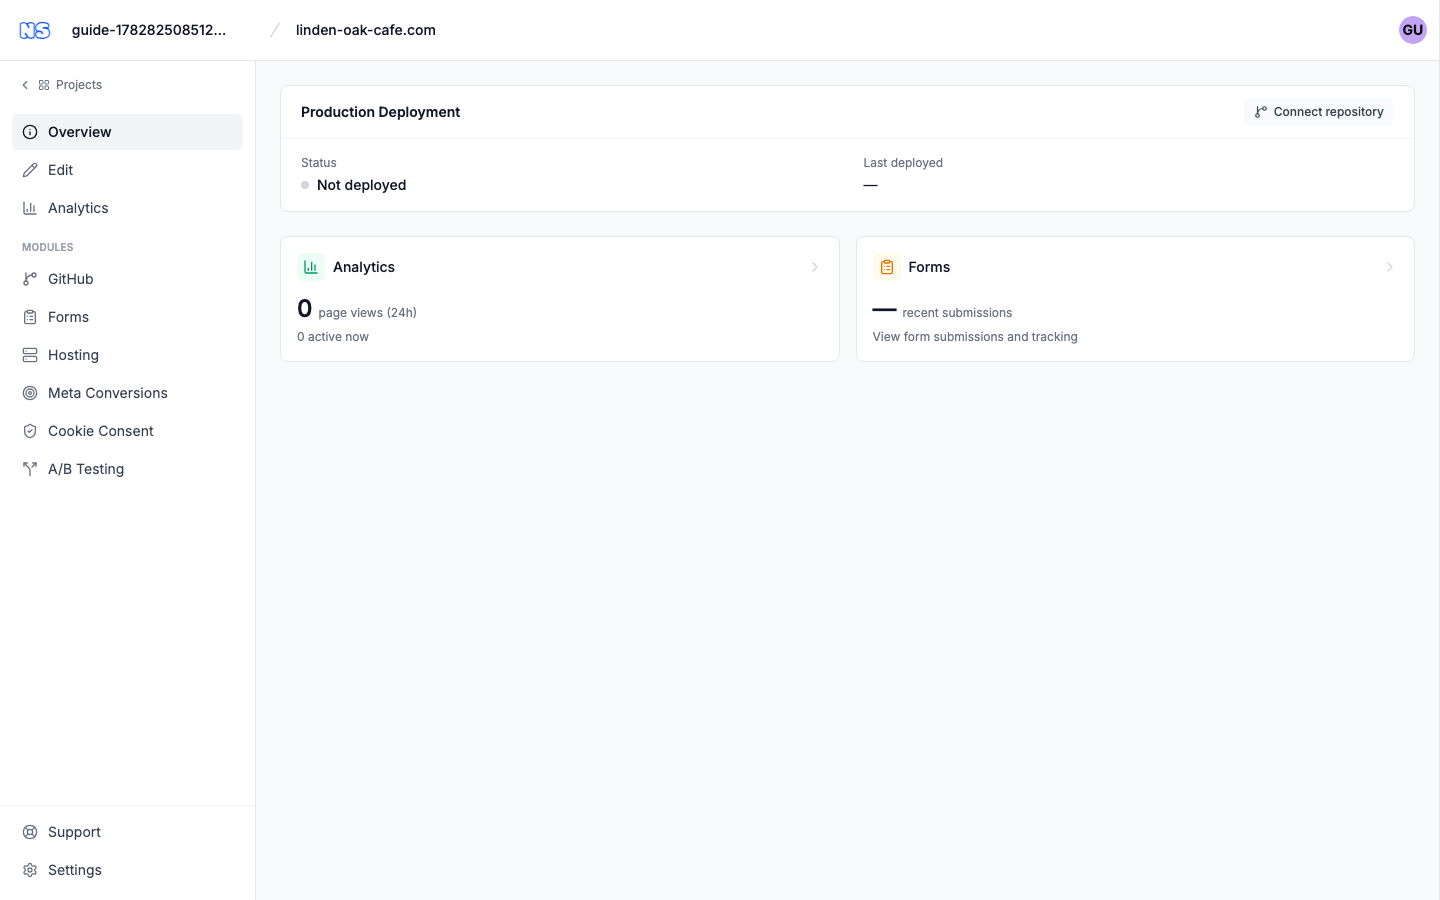Click the Overview info icon in sidebar
The image size is (1440, 900).
30,132
